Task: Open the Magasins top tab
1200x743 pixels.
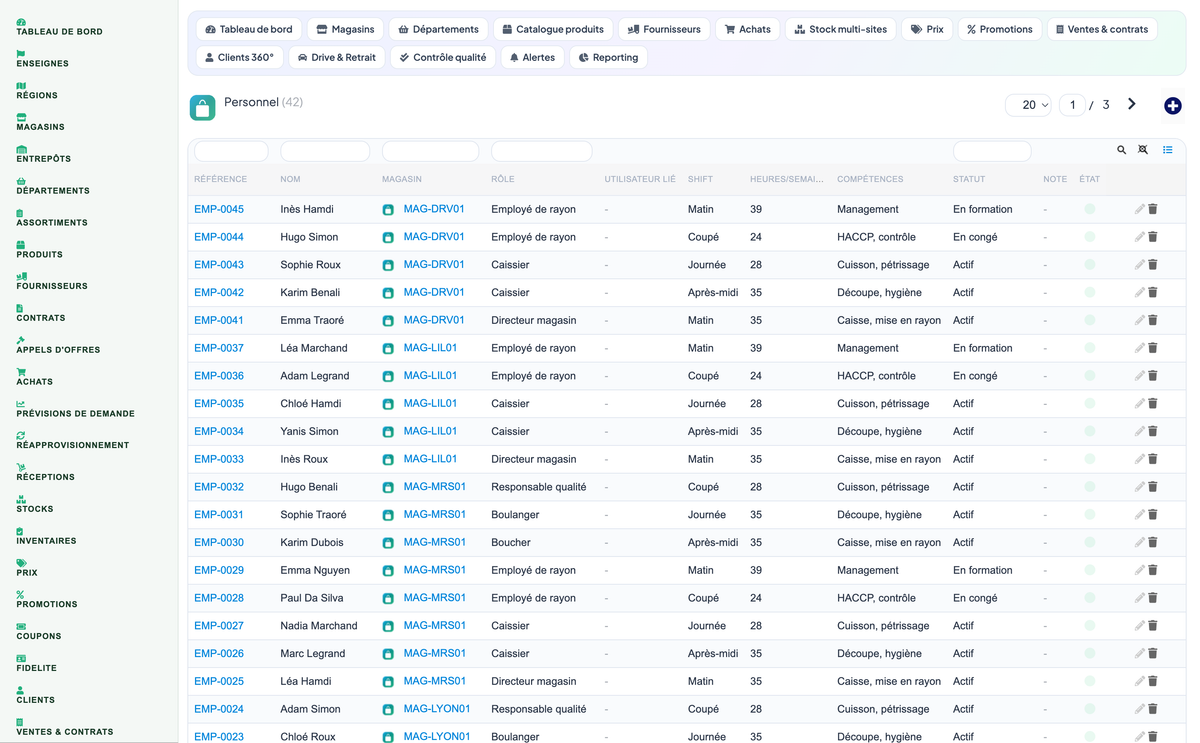Action: (345, 29)
